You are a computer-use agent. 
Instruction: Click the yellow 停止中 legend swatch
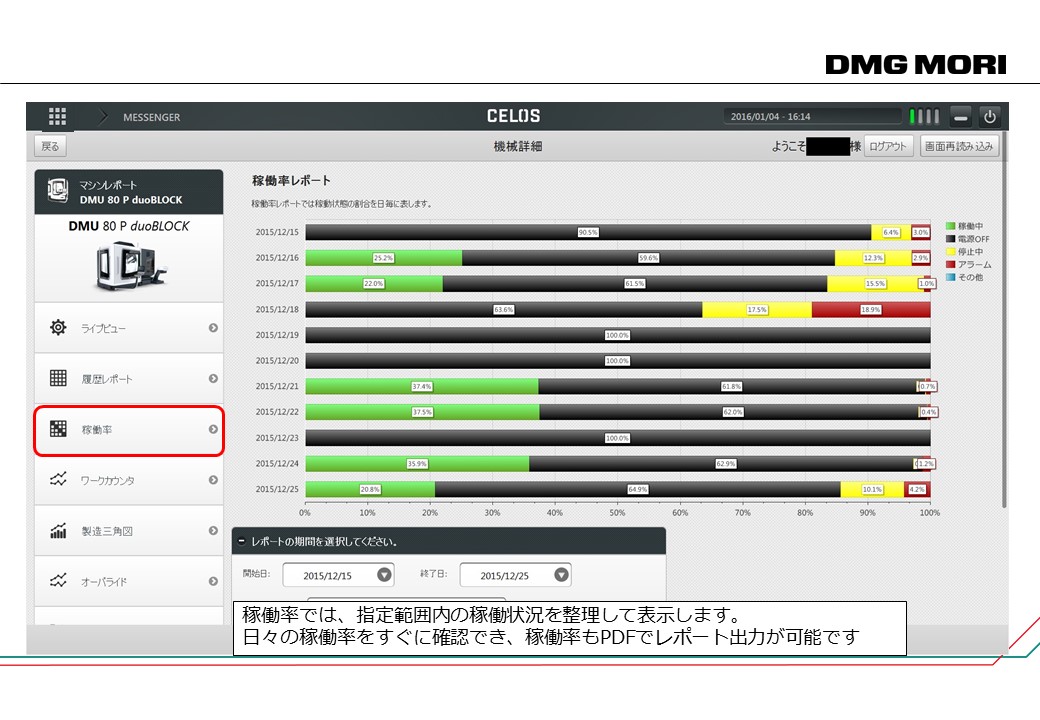click(950, 251)
